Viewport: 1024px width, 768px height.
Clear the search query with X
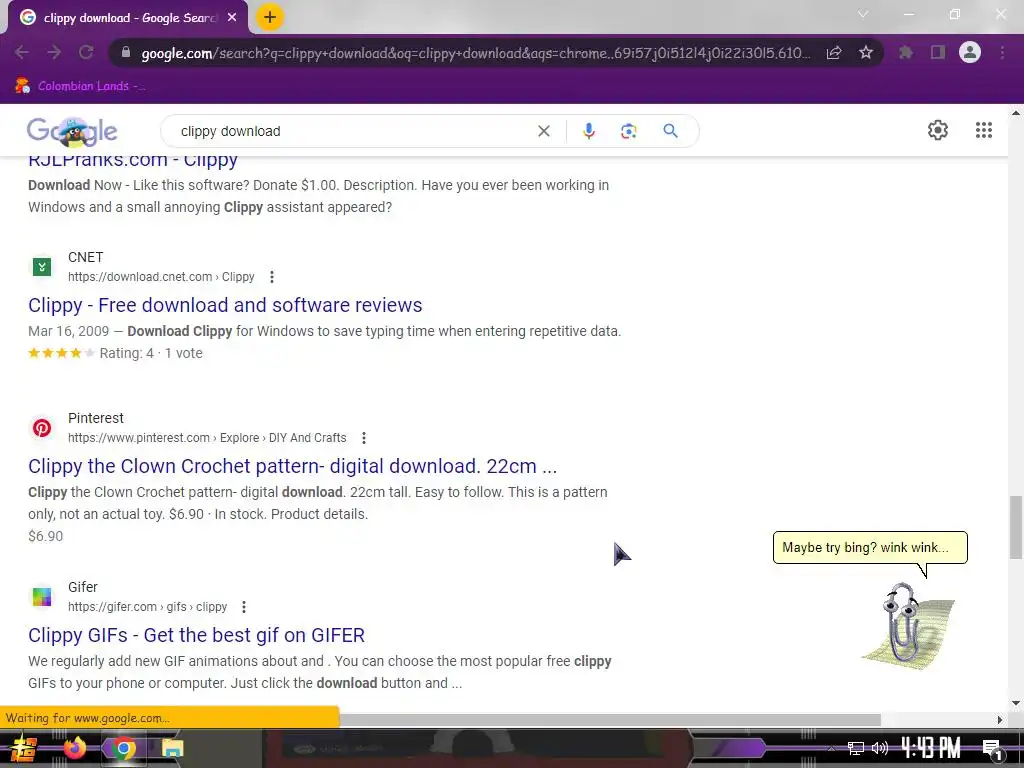543,131
